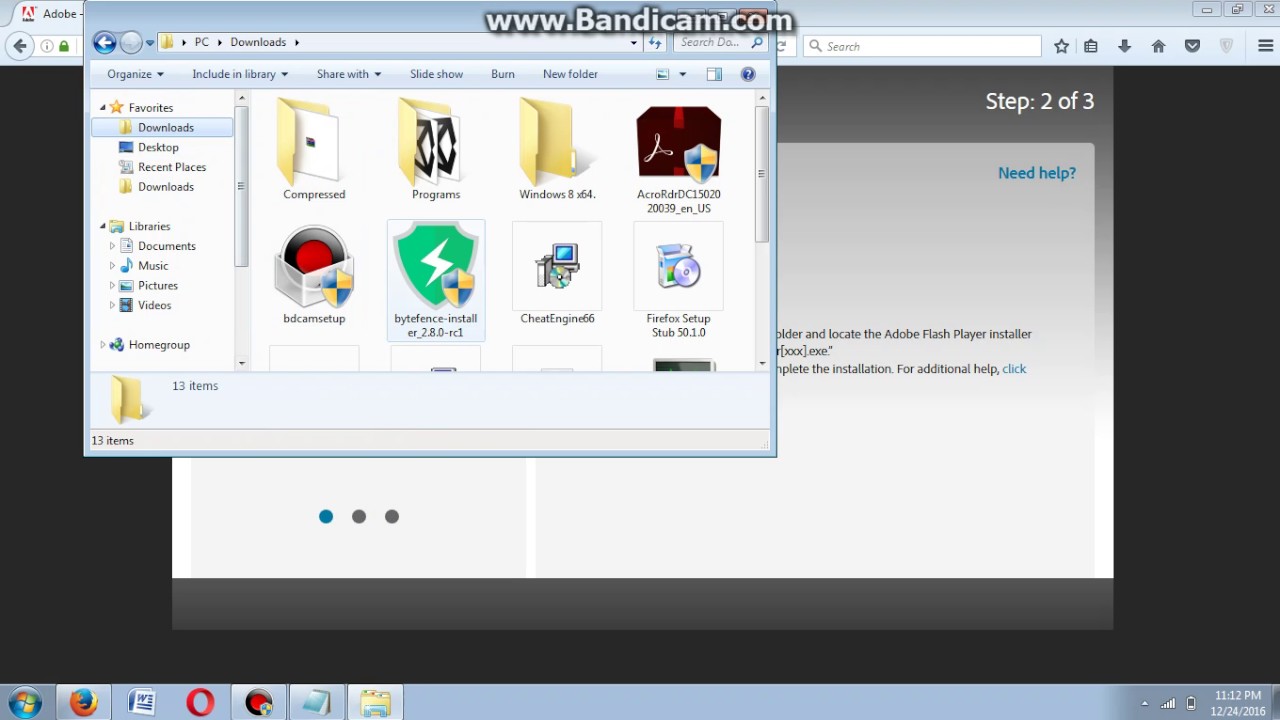Open Include in library dropdown

click(240, 74)
